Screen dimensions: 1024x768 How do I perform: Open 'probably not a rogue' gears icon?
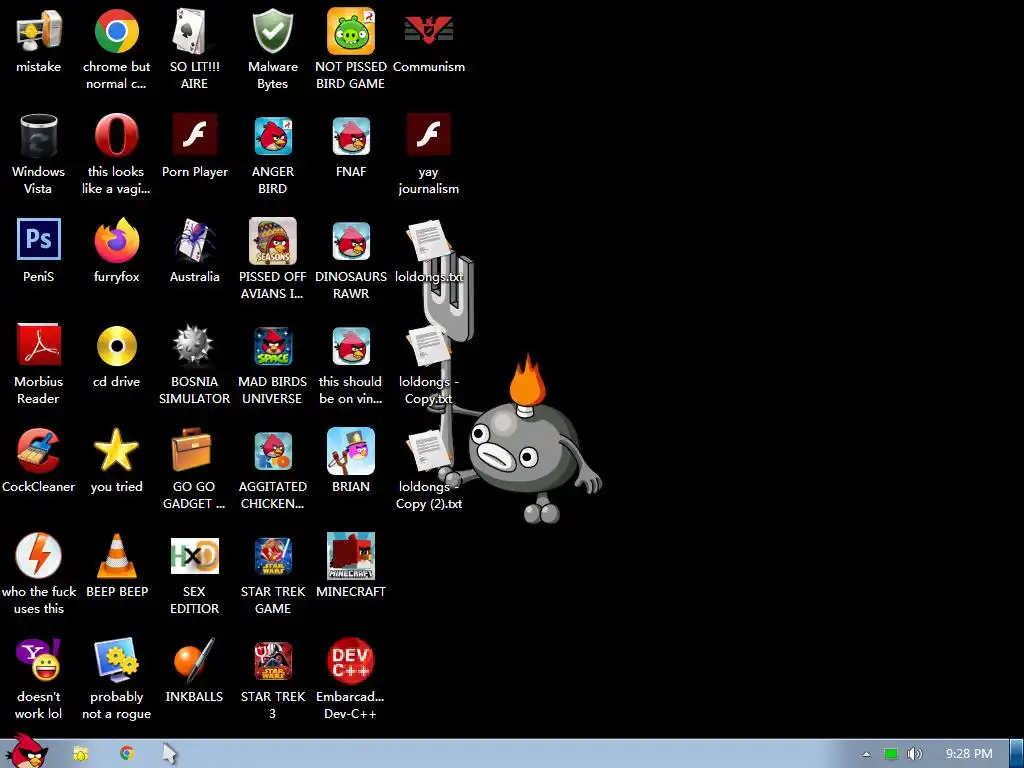[116, 660]
